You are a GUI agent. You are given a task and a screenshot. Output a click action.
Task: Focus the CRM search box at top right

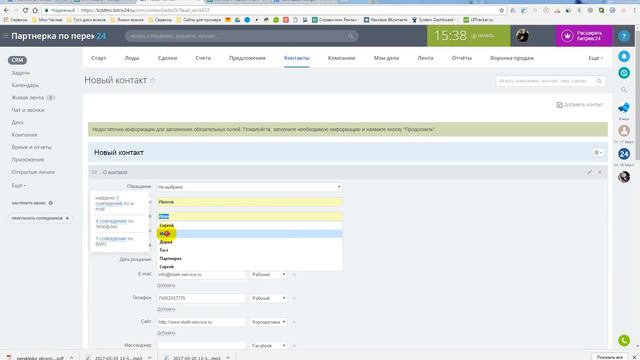[550, 81]
